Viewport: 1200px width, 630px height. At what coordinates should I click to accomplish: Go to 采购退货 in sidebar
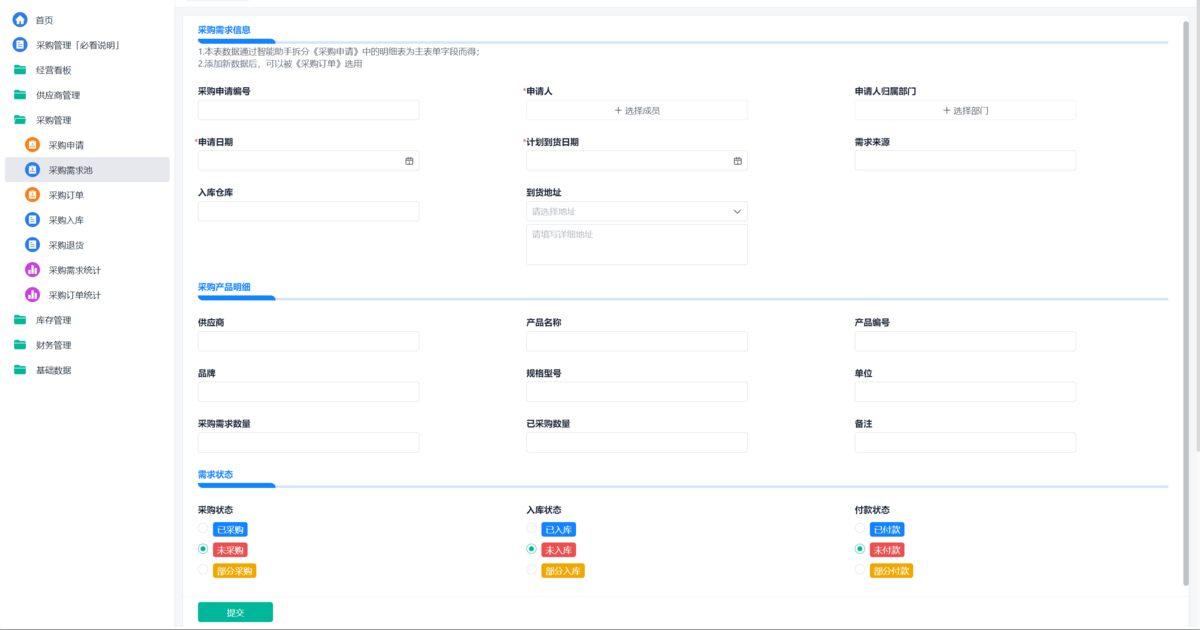tap(66, 245)
